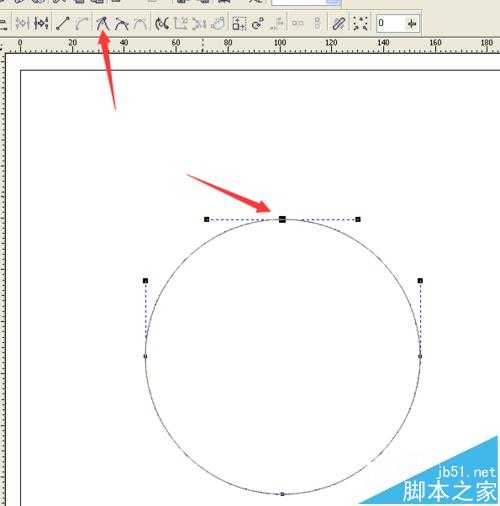Open the combo box at the top
Image resolution: width=500 pixels, height=506 pixels.
pos(306,2)
